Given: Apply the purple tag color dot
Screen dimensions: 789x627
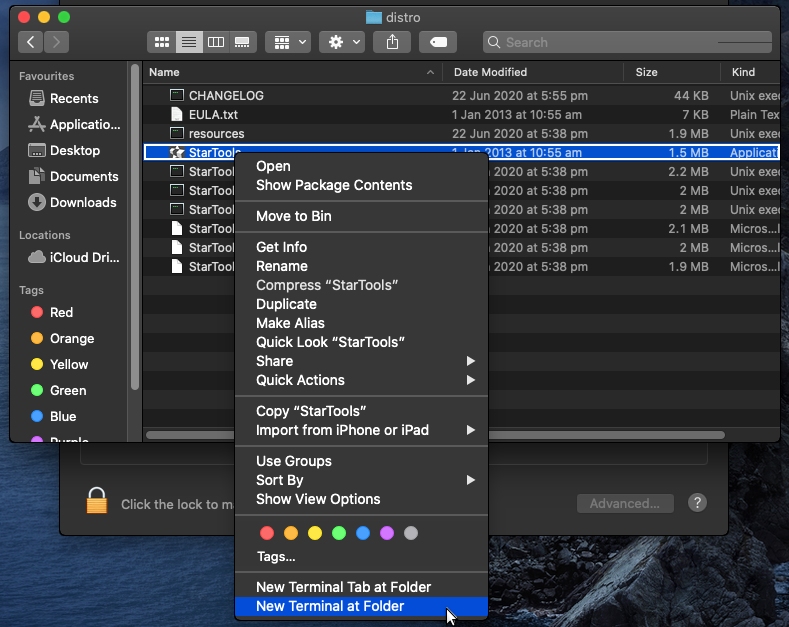Looking at the screenshot, I should click(386, 533).
